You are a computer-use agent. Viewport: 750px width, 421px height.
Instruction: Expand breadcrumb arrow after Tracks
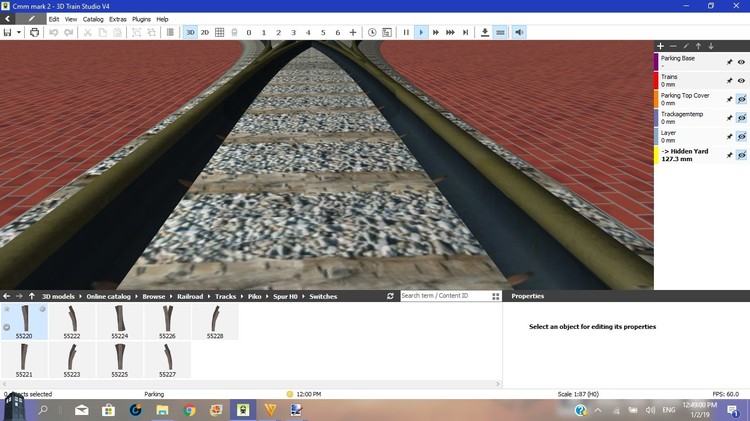tap(242, 297)
